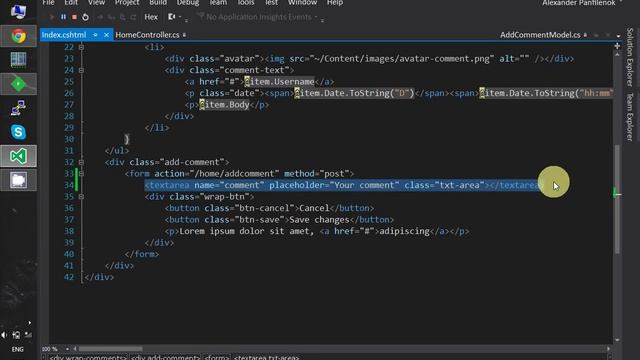Click the horizontal scrollbar thumb
Screen dimensions: 640x360
111,349
